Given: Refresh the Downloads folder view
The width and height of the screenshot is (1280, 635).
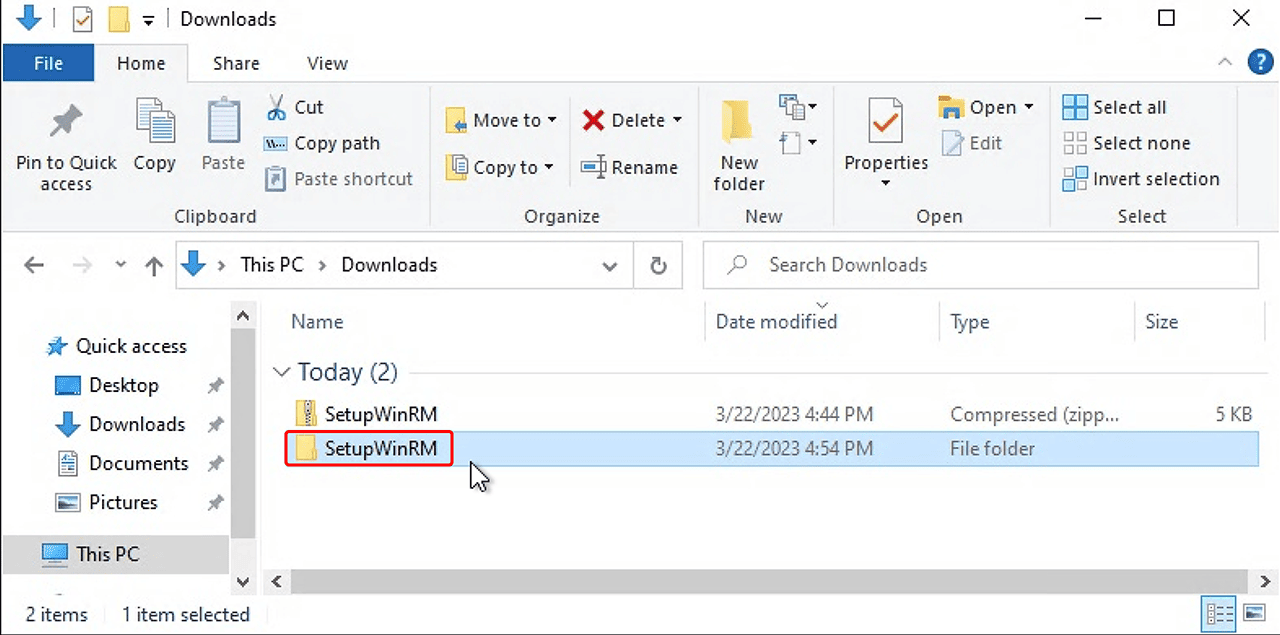Looking at the screenshot, I should coord(658,265).
